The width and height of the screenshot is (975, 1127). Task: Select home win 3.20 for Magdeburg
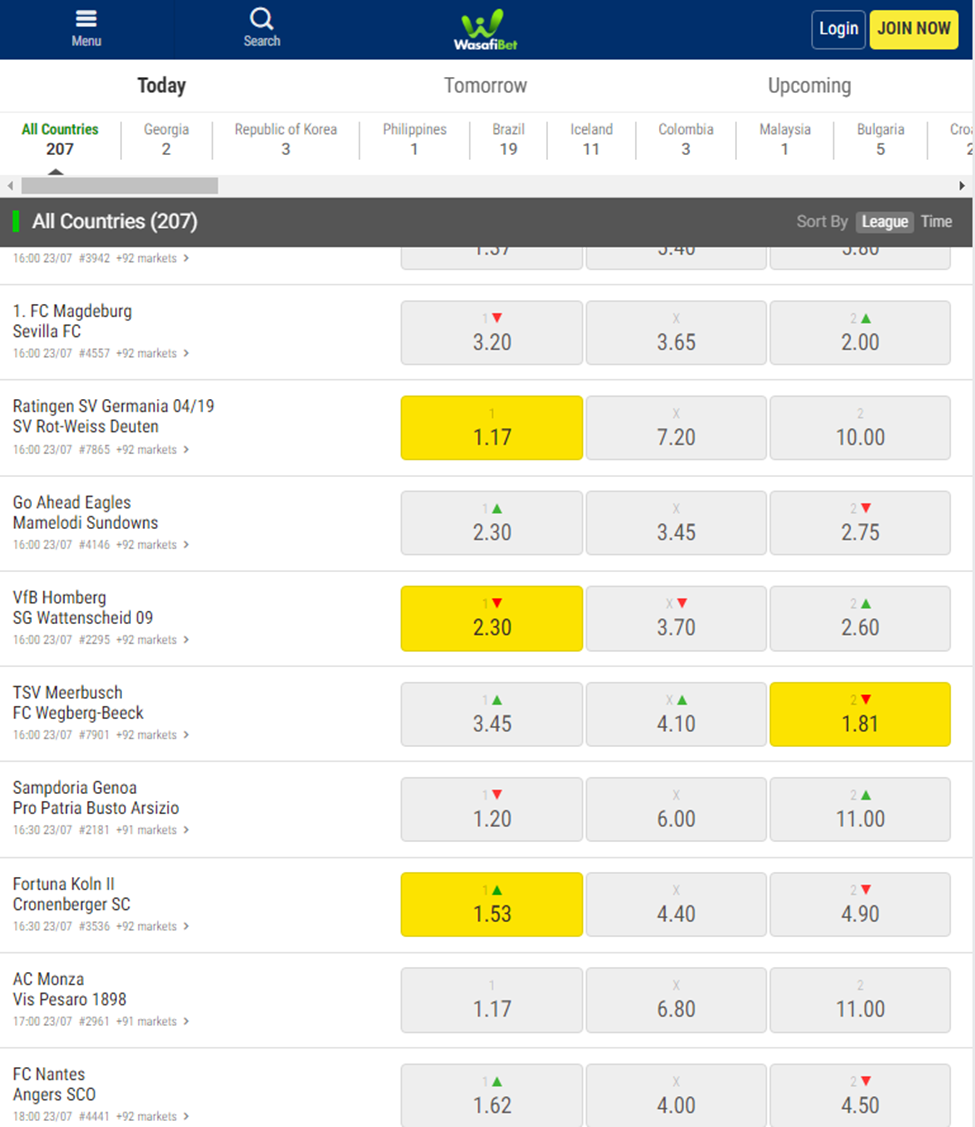(491, 333)
